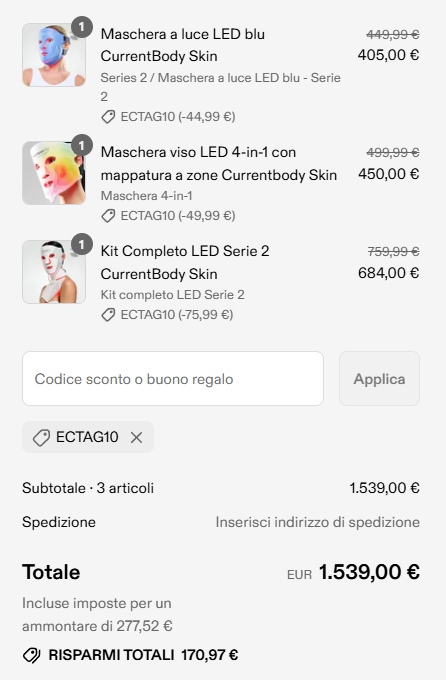
Task: Click the tag icon beside ECTAG10 (-44,99 €)
Action: pyautogui.click(x=108, y=117)
